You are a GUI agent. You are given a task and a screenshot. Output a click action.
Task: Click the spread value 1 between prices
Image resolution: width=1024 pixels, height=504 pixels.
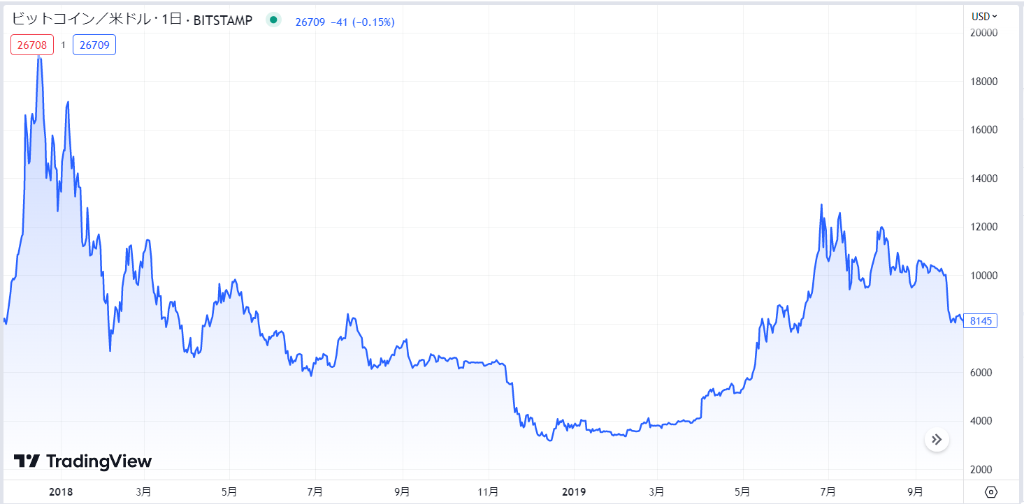[63, 45]
